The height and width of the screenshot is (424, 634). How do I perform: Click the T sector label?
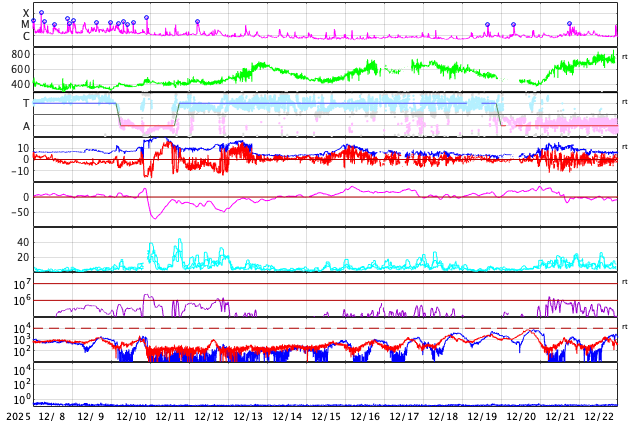click(26, 103)
